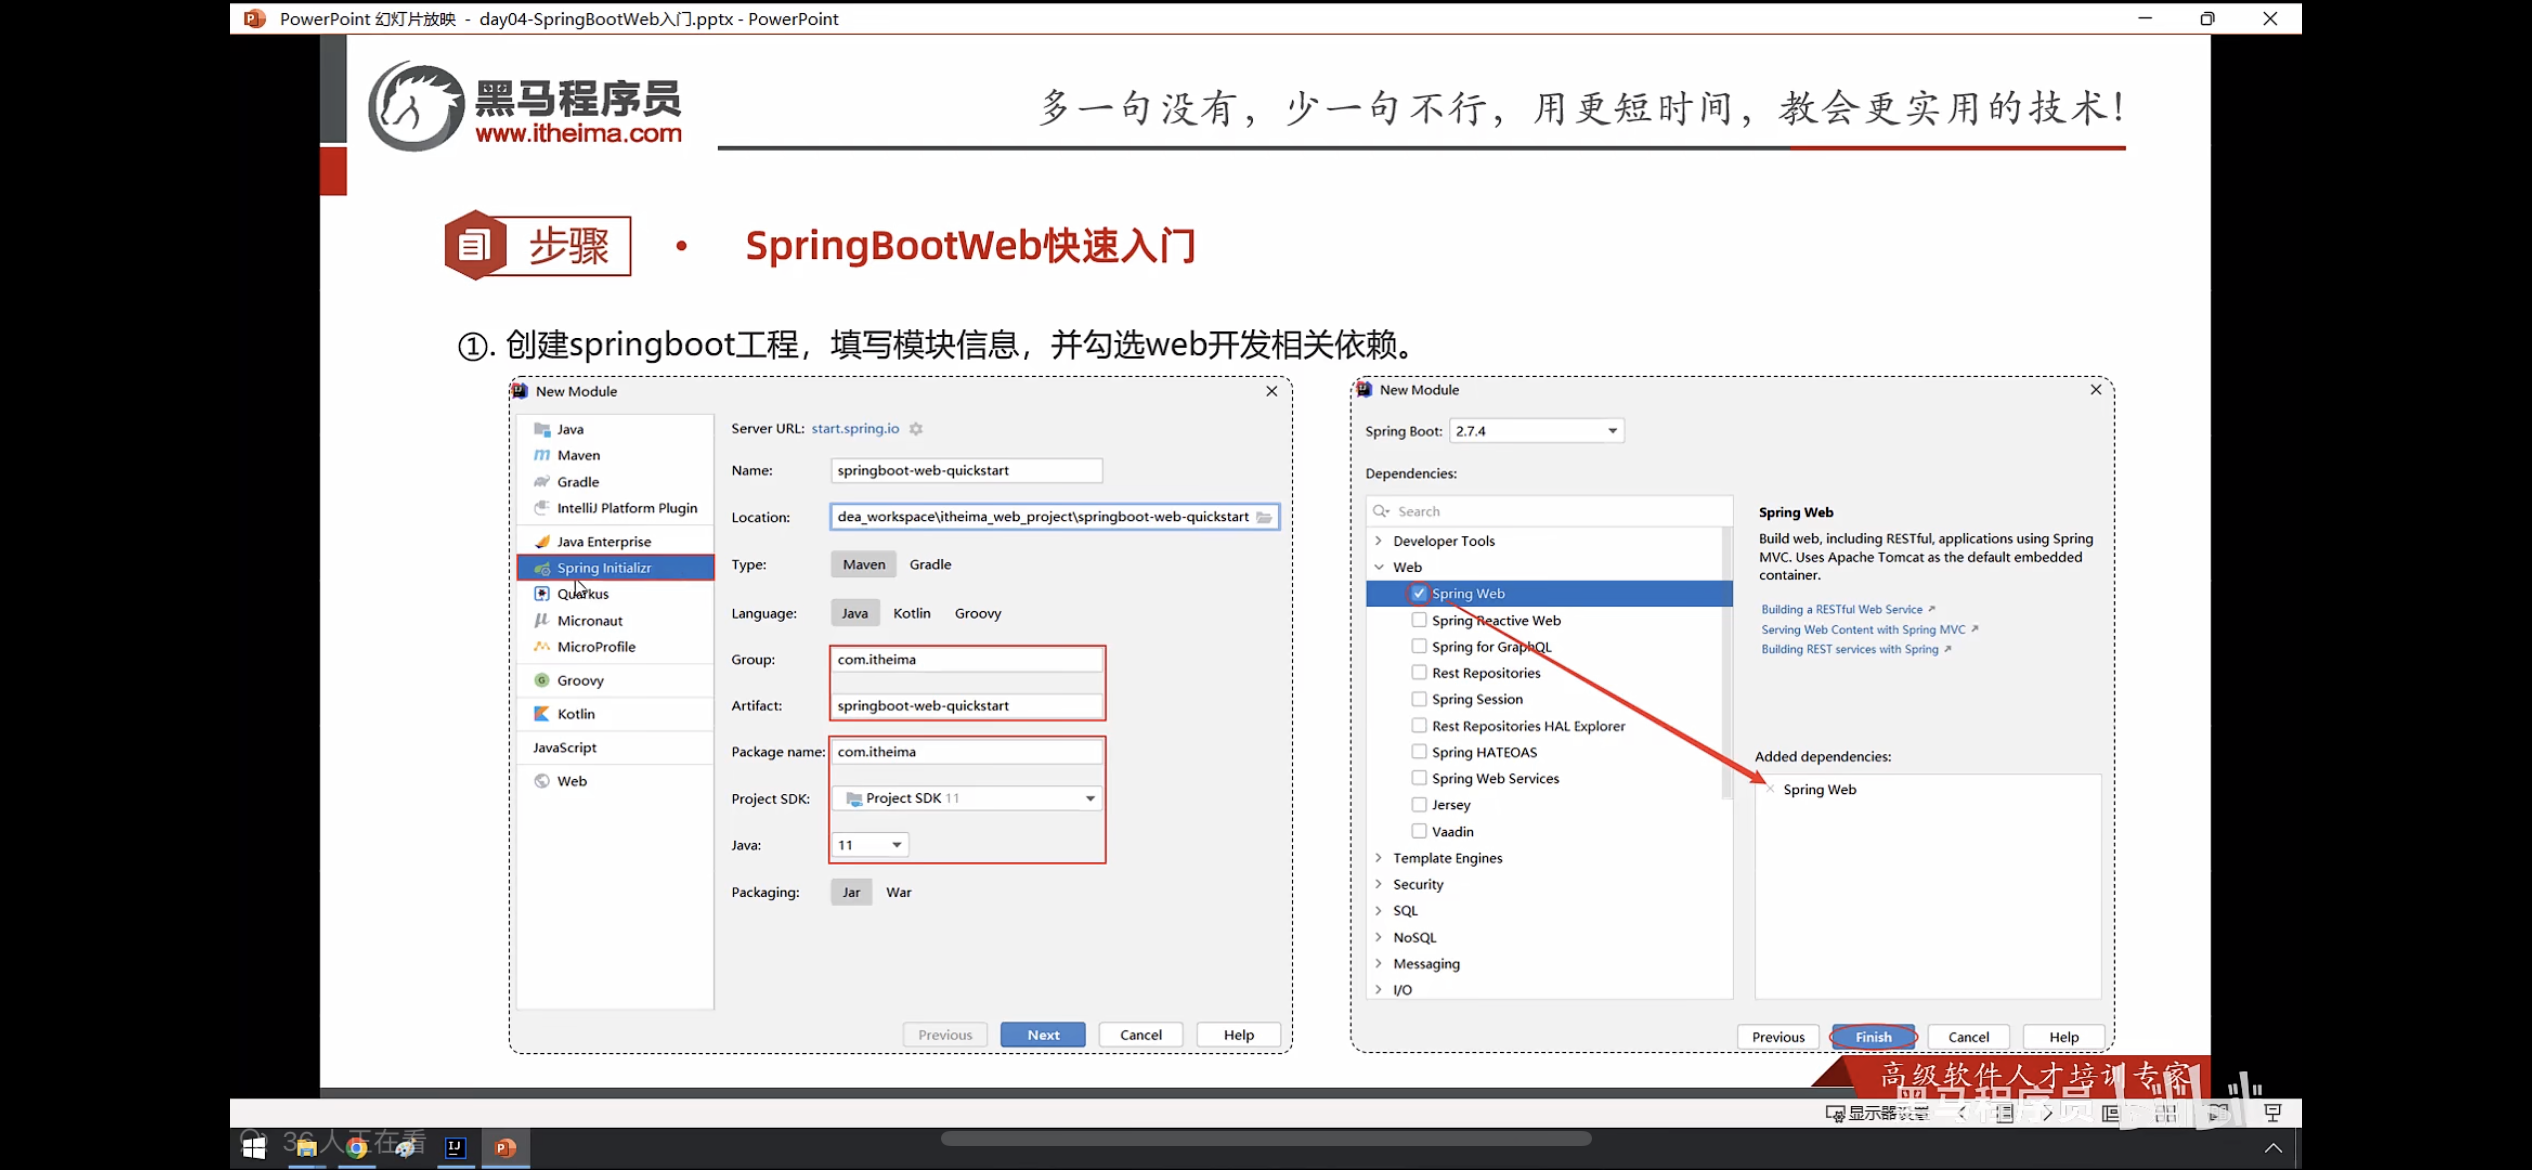Click the Finish button to create module
2532x1170 pixels.
point(1872,1034)
